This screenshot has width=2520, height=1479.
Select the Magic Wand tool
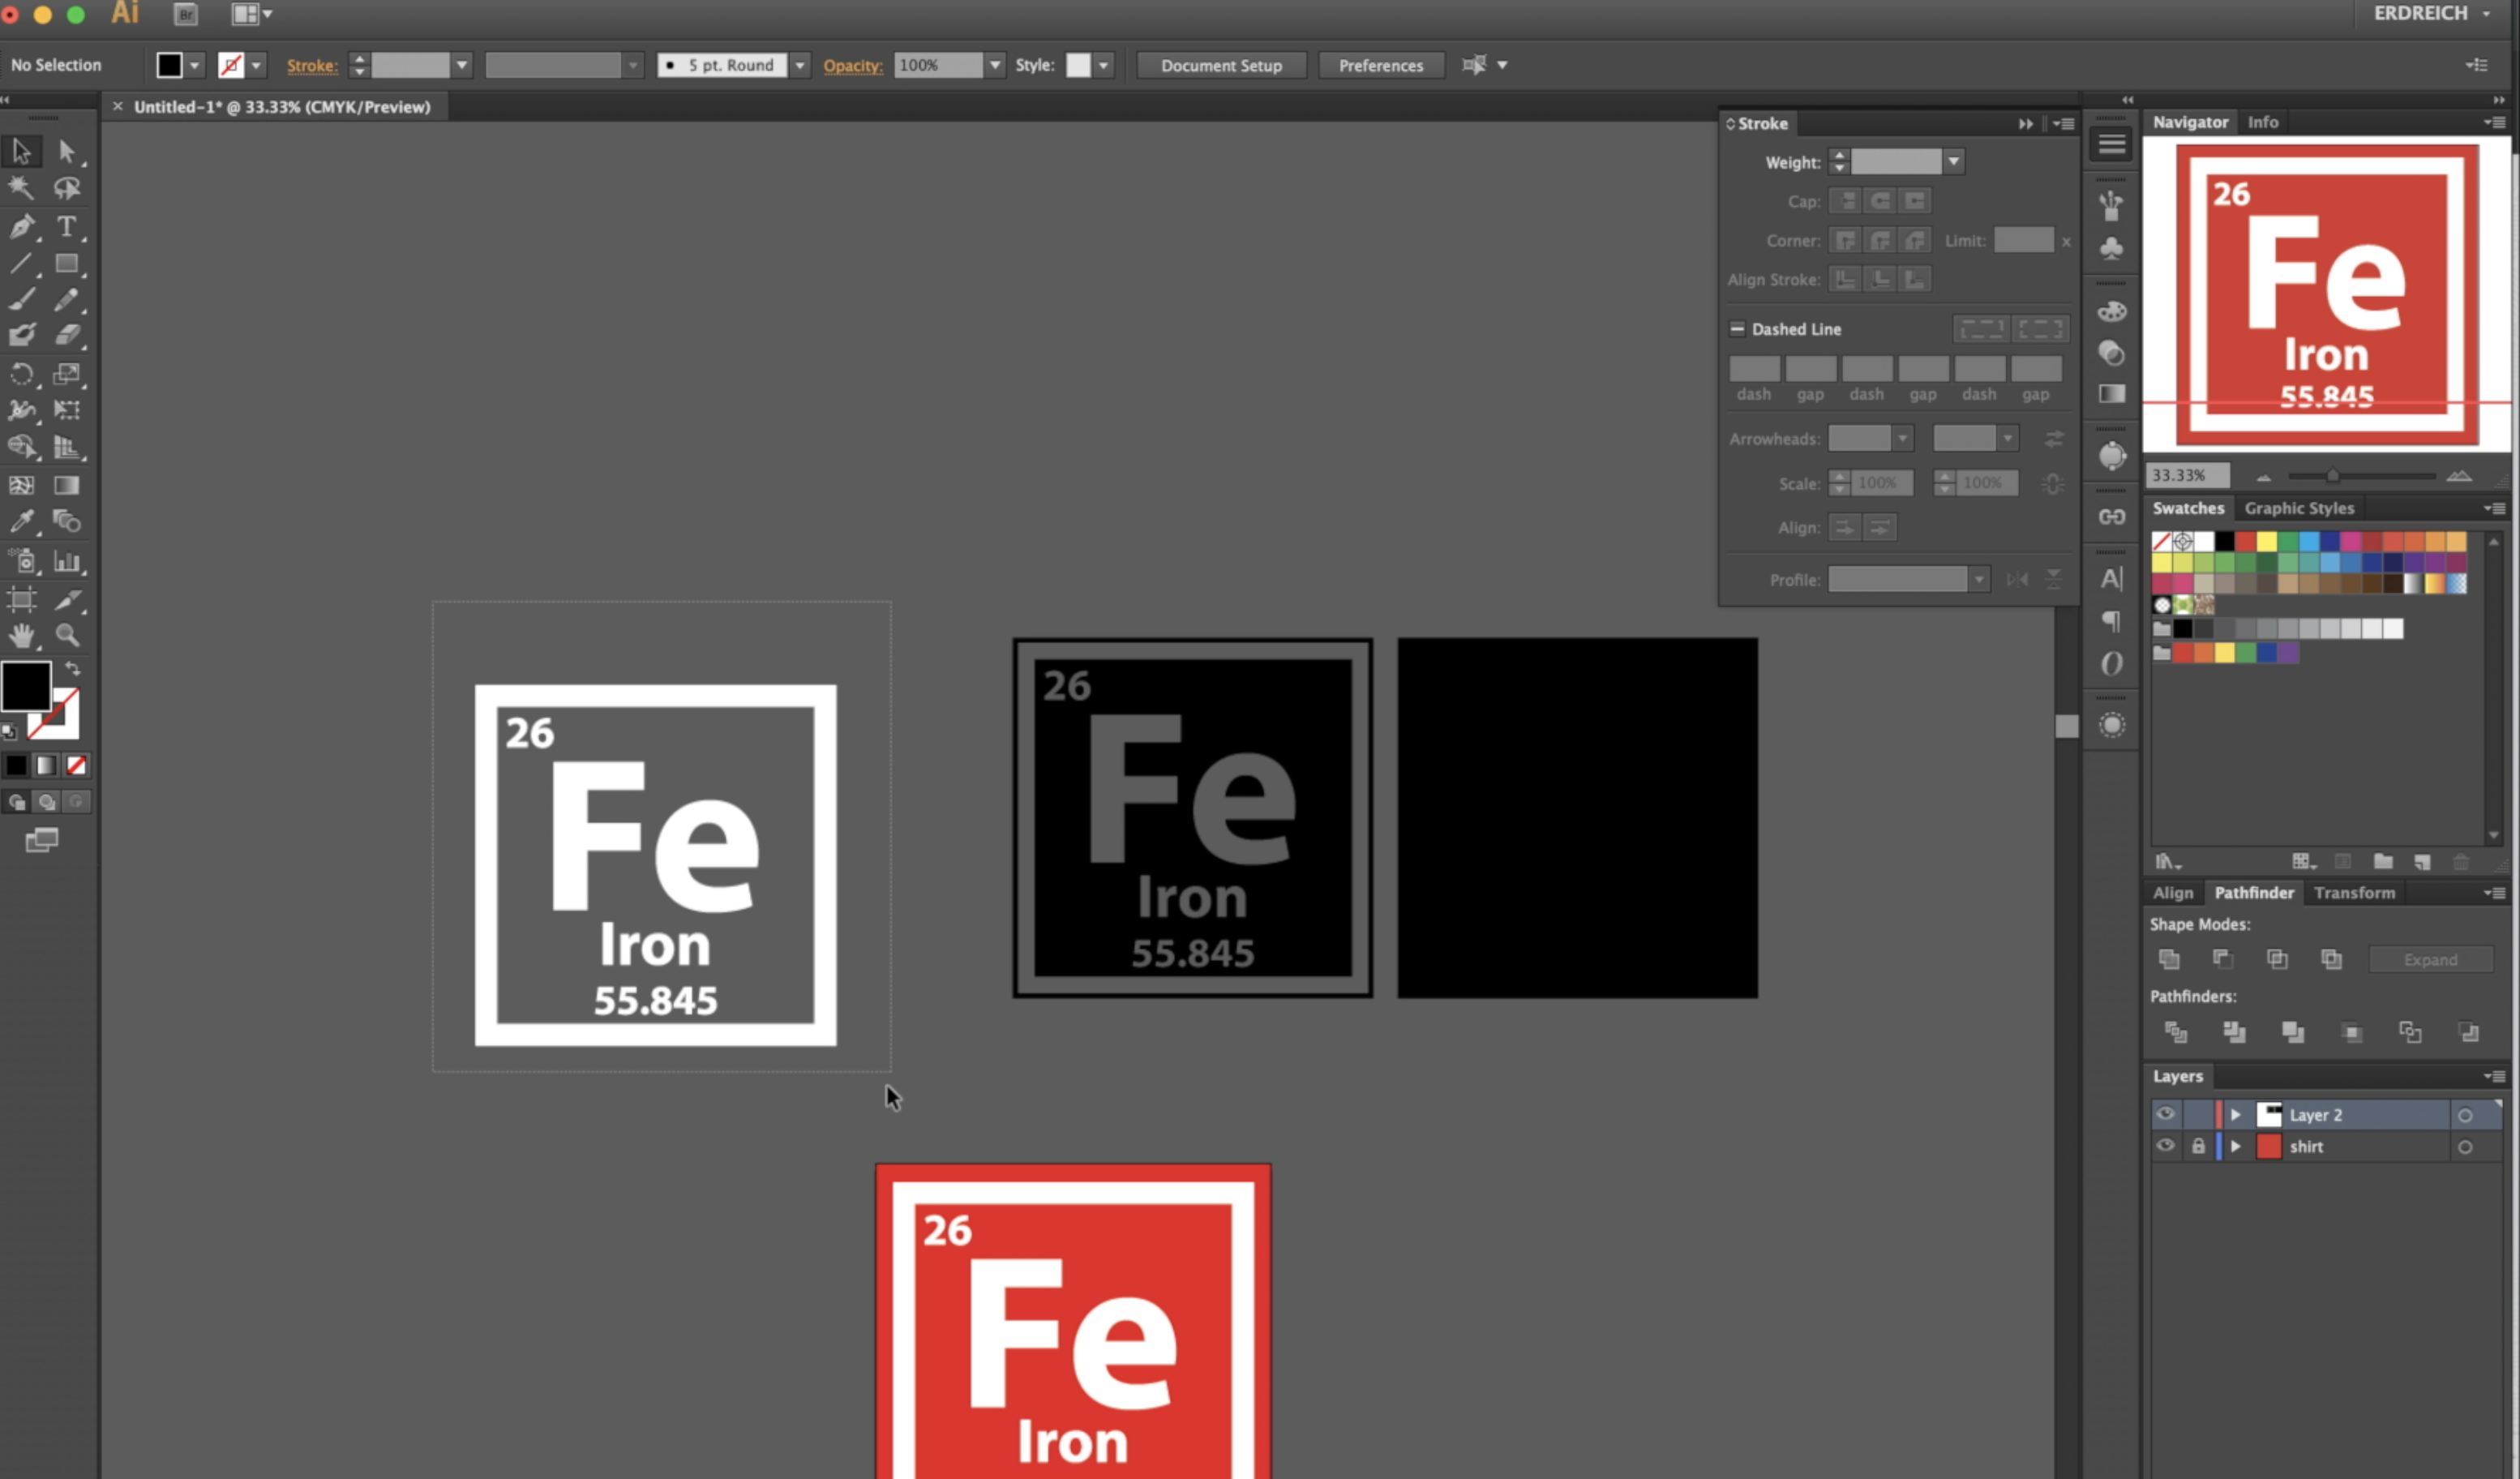pyautogui.click(x=21, y=188)
